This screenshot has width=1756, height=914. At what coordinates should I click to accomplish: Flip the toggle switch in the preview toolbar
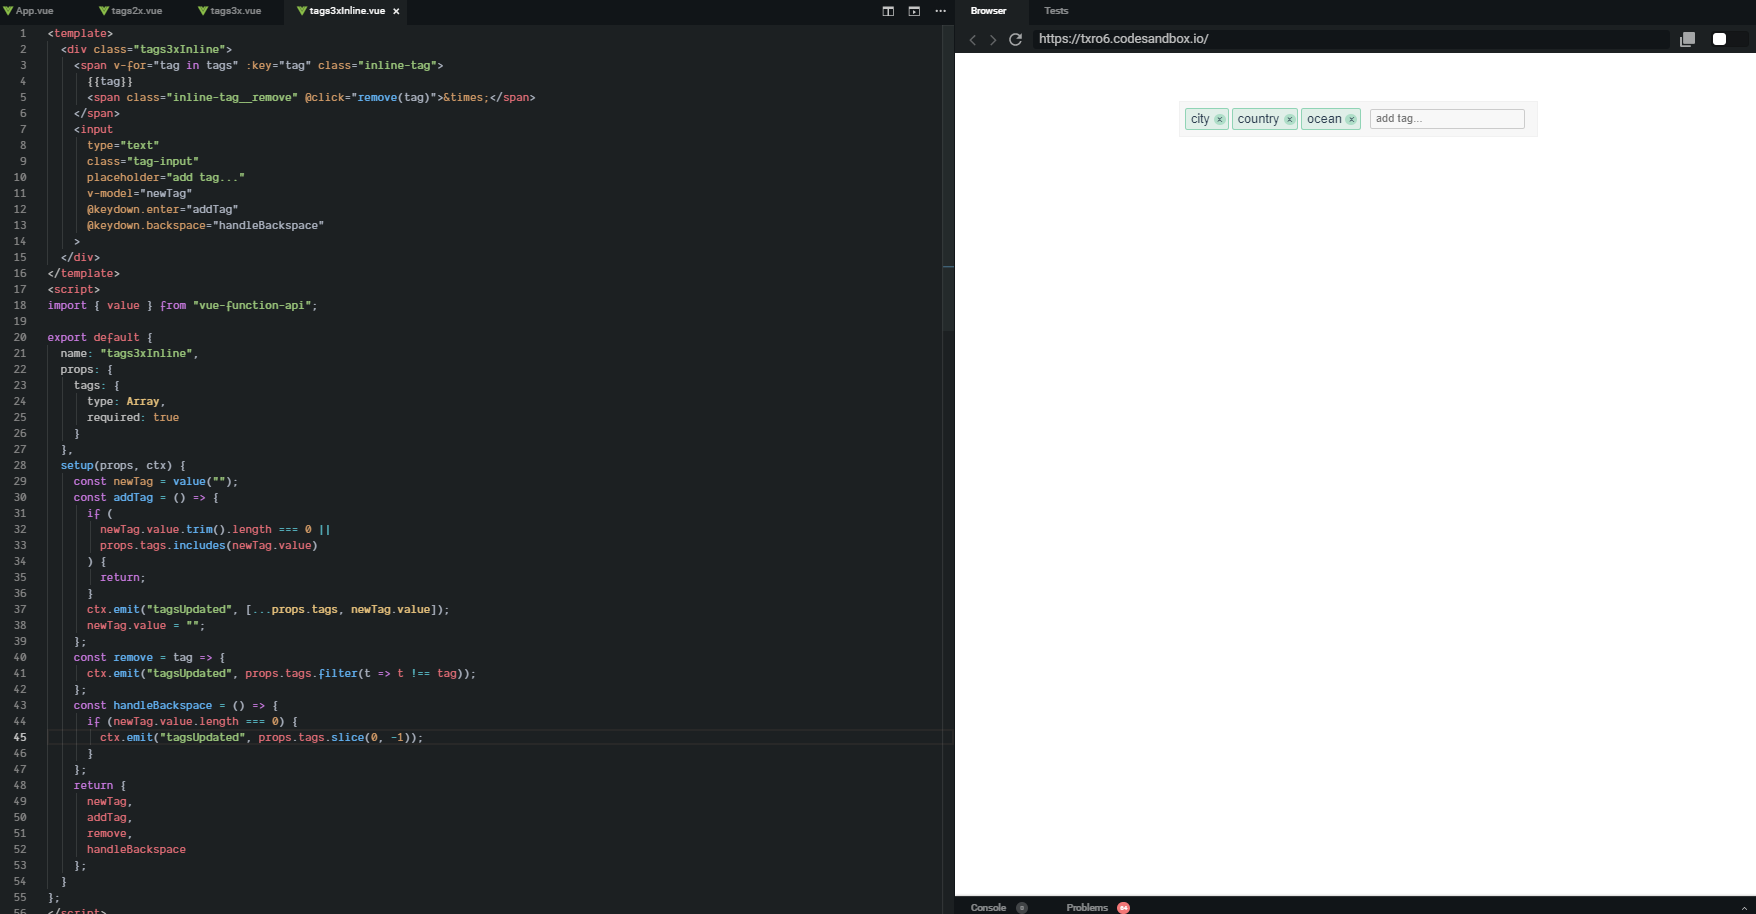1720,38
